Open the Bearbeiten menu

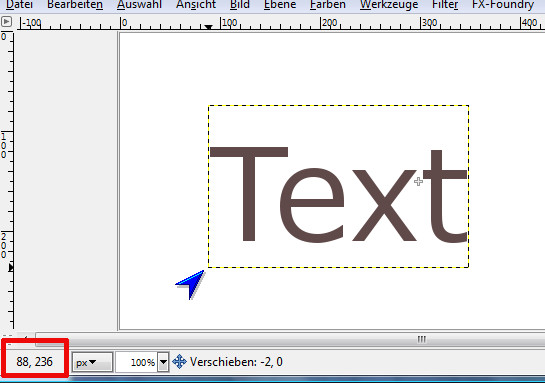(x=75, y=5)
